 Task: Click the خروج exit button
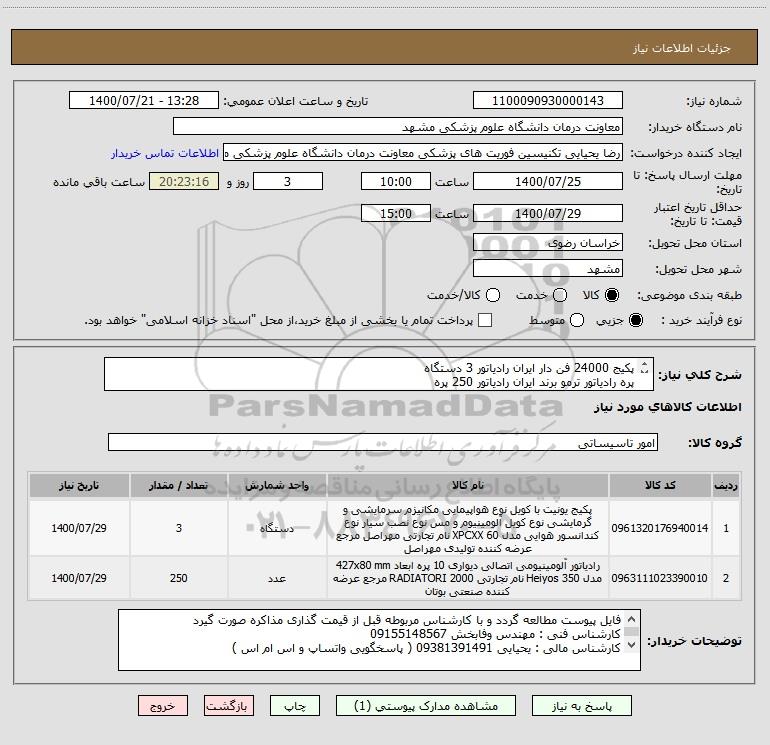[163, 706]
